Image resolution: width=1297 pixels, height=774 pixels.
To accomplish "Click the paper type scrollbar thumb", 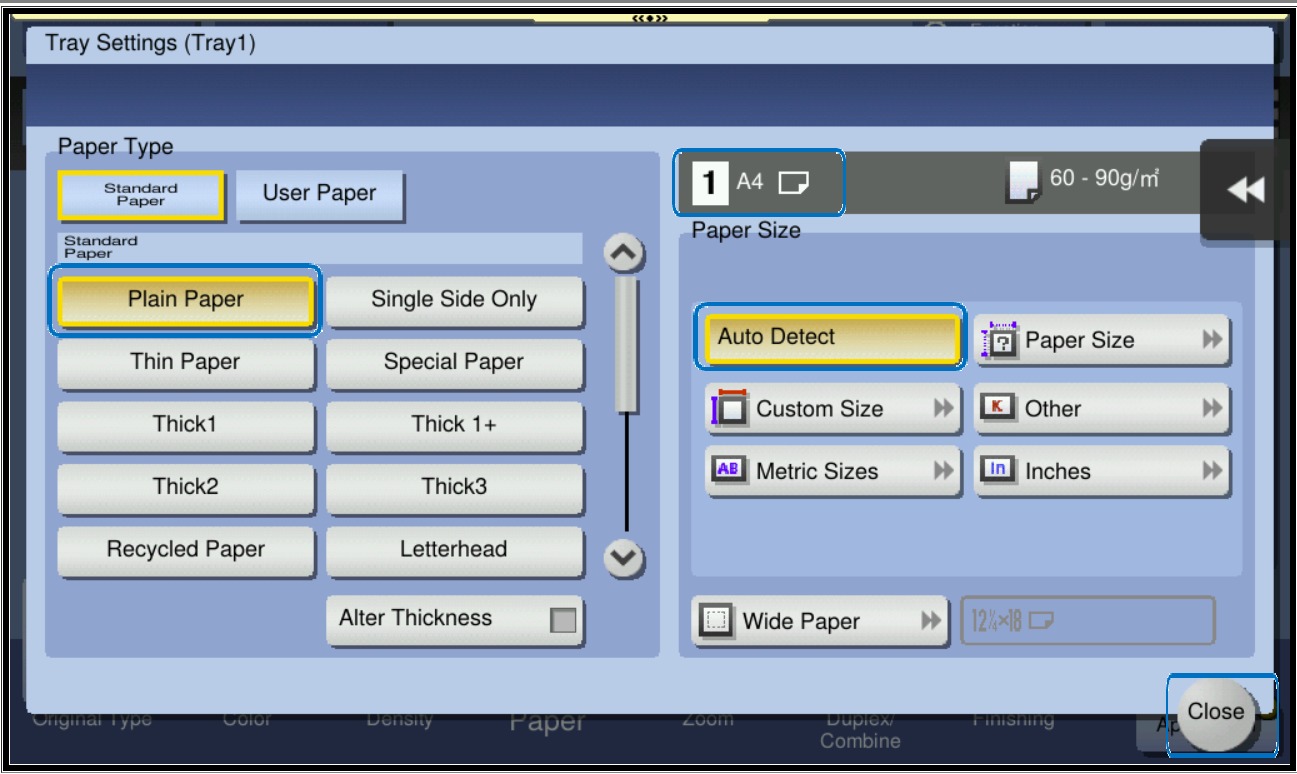I will click(626, 345).
